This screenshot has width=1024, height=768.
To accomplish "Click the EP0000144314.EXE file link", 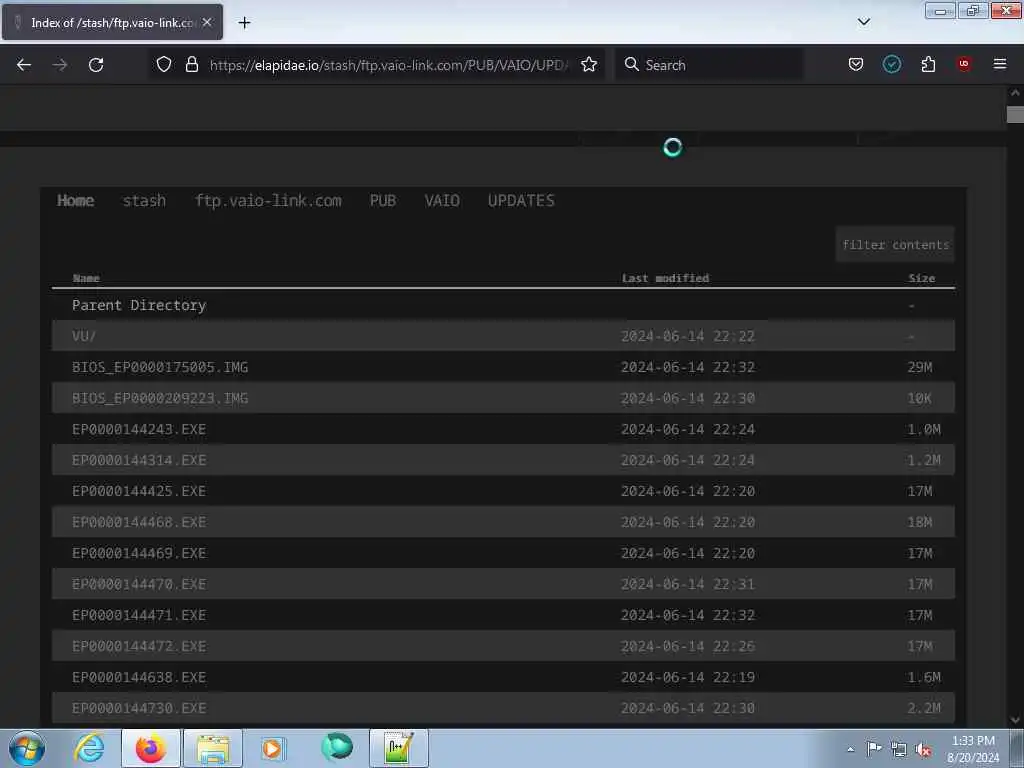I will [139, 460].
